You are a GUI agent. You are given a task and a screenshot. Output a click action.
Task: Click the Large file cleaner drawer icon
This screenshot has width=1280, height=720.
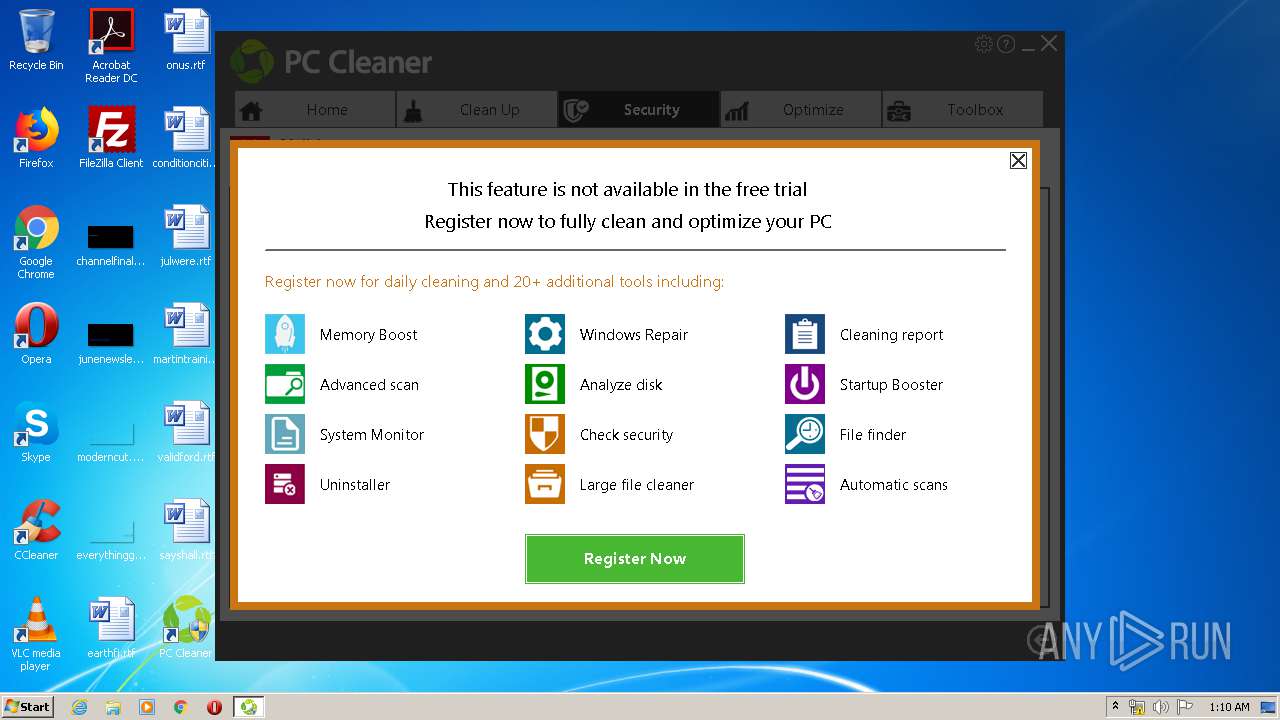point(545,484)
